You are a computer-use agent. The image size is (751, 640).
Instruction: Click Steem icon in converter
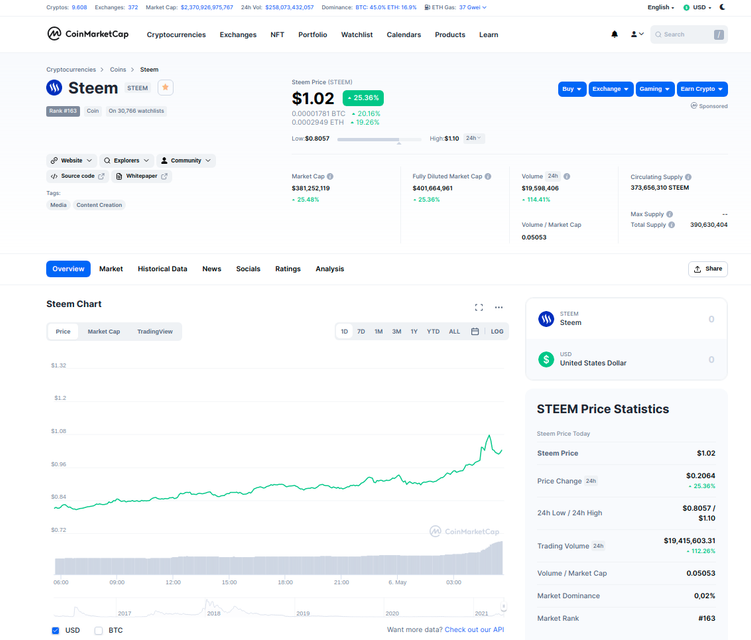[x=546, y=319]
